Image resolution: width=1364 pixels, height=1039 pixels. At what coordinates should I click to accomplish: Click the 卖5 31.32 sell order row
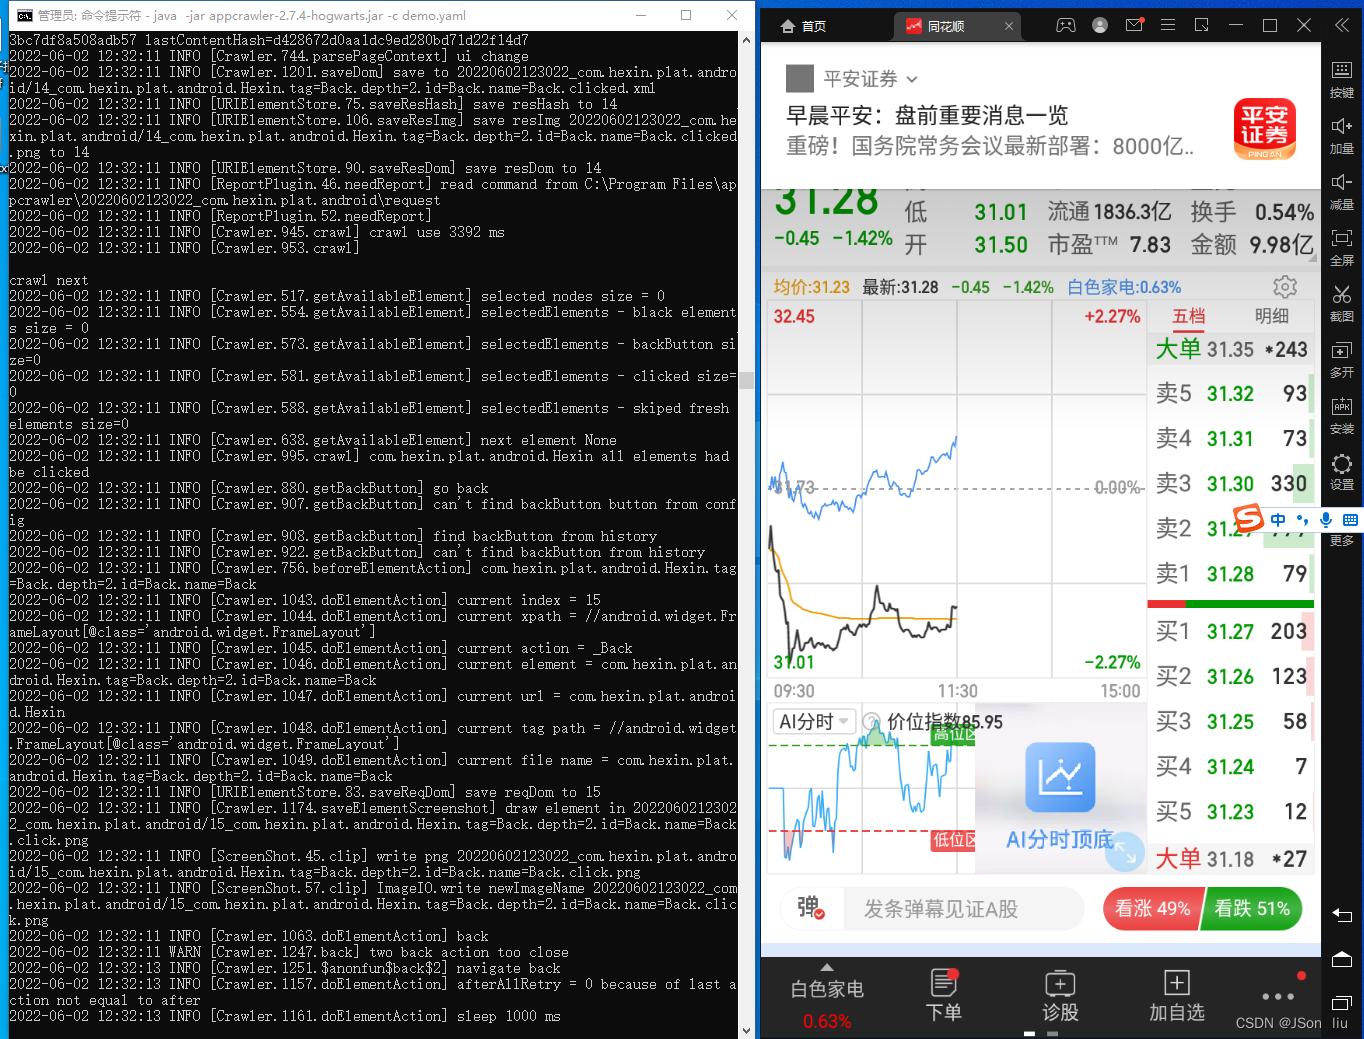click(1231, 393)
